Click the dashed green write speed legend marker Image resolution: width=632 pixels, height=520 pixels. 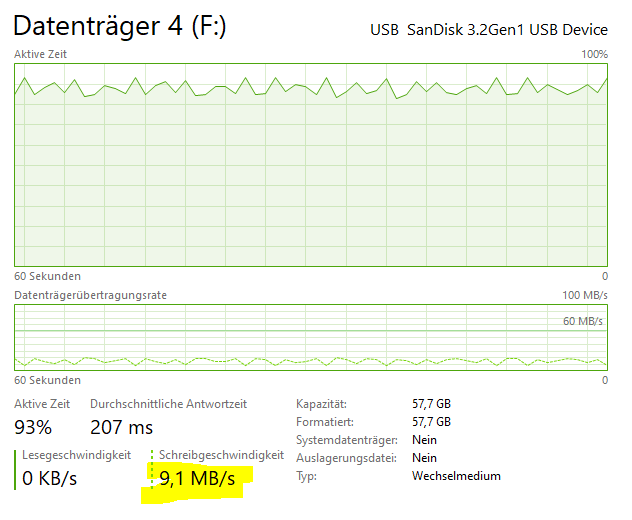152,469
